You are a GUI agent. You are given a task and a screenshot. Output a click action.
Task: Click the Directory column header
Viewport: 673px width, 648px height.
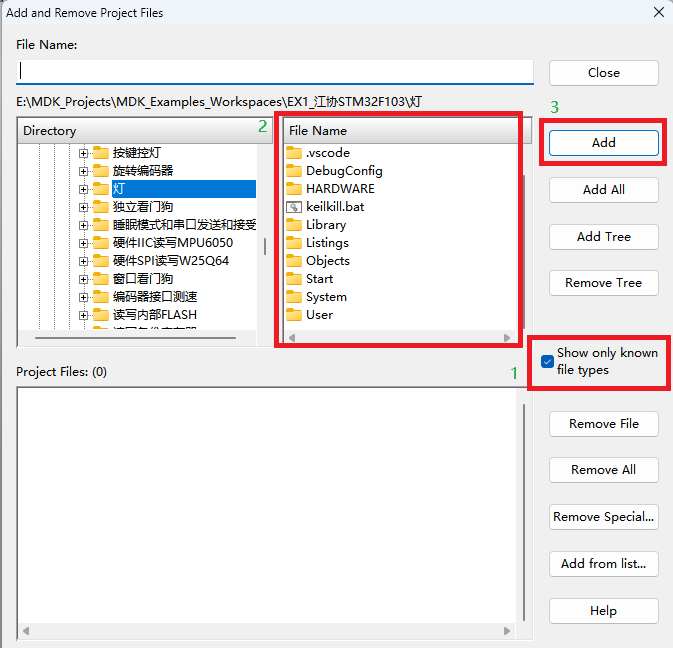[x=145, y=130]
